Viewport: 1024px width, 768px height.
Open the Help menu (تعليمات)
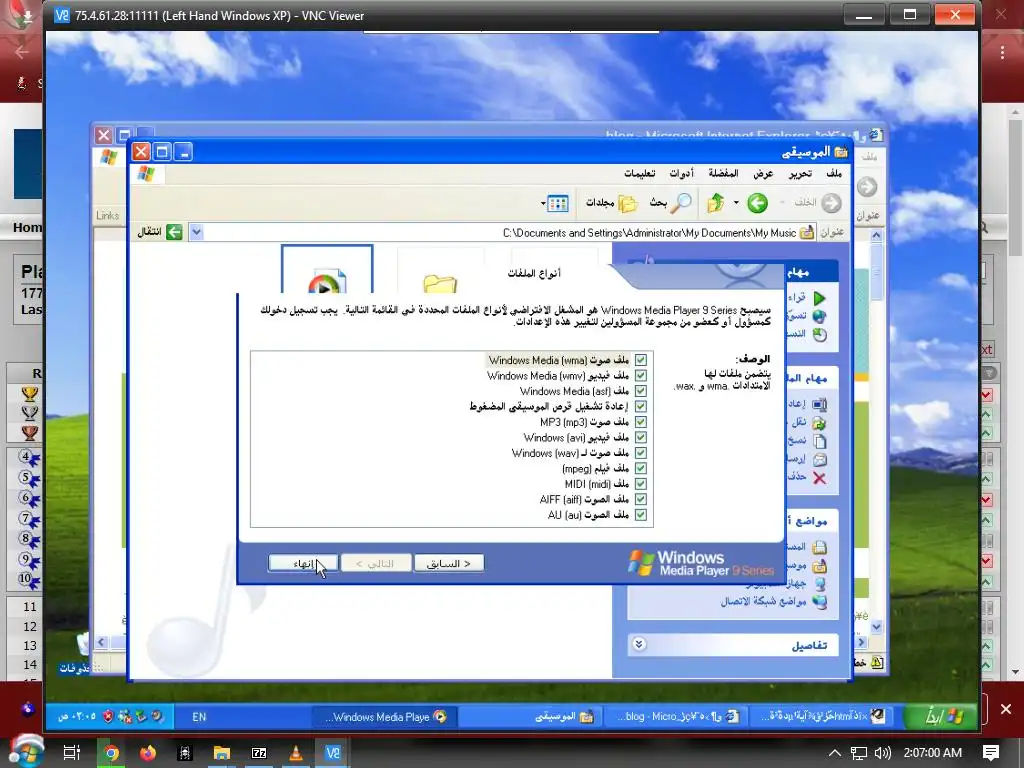pos(639,174)
